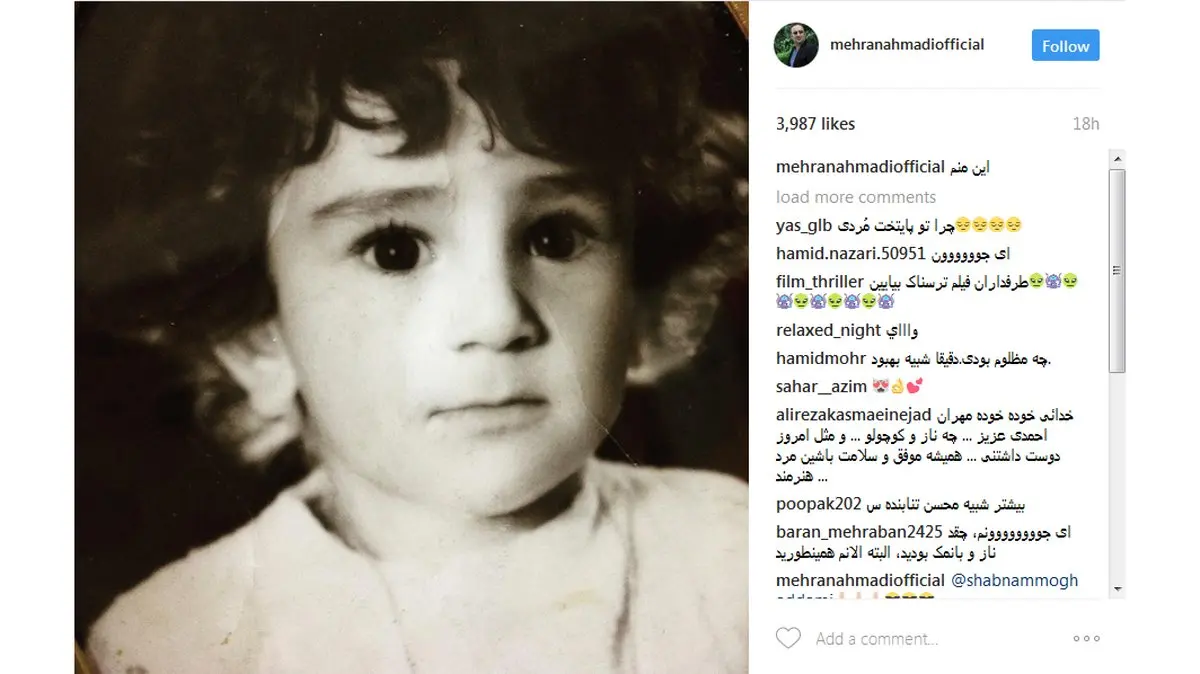
Task: Open the three-dot more options menu
Action: pyautogui.click(x=1086, y=638)
